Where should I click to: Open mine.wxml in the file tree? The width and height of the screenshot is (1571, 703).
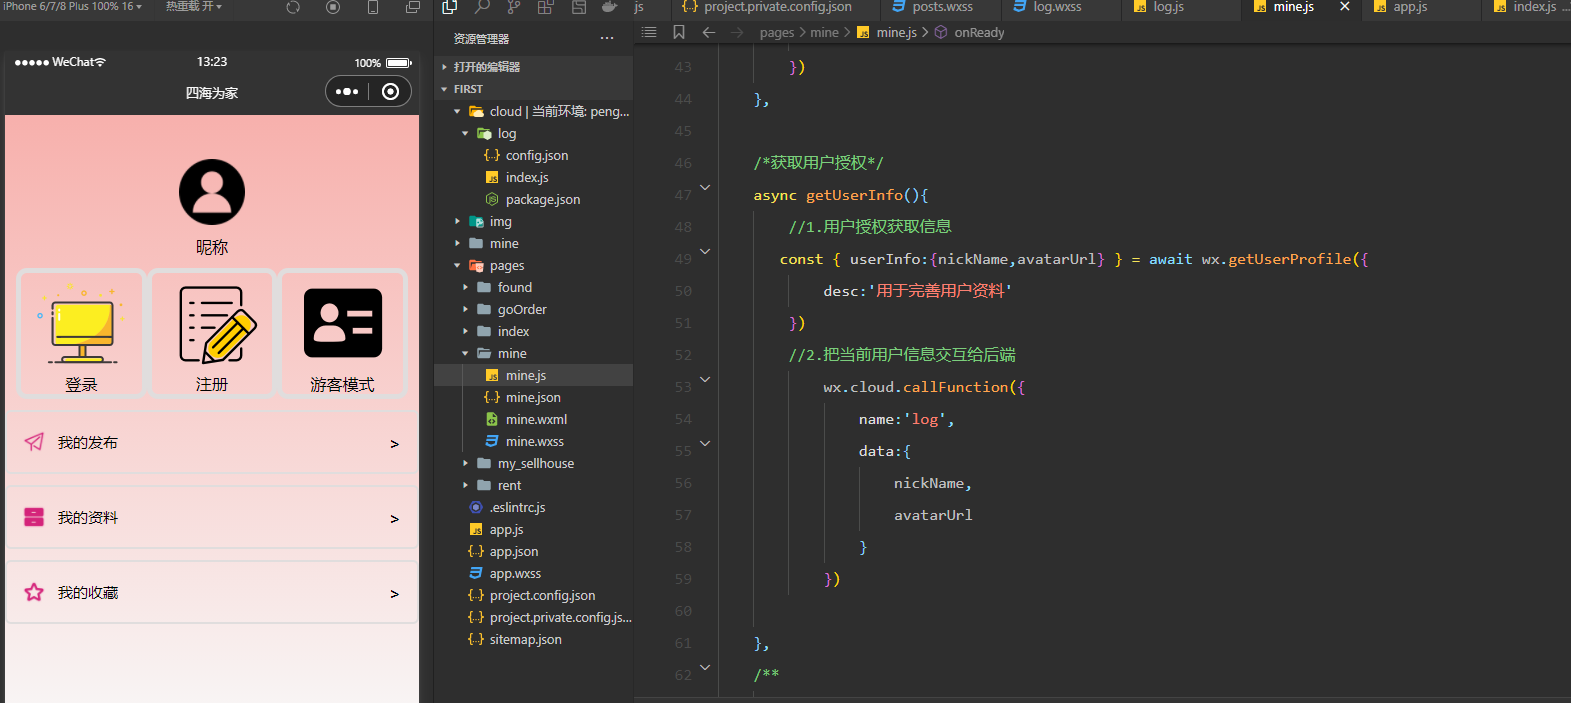point(536,420)
